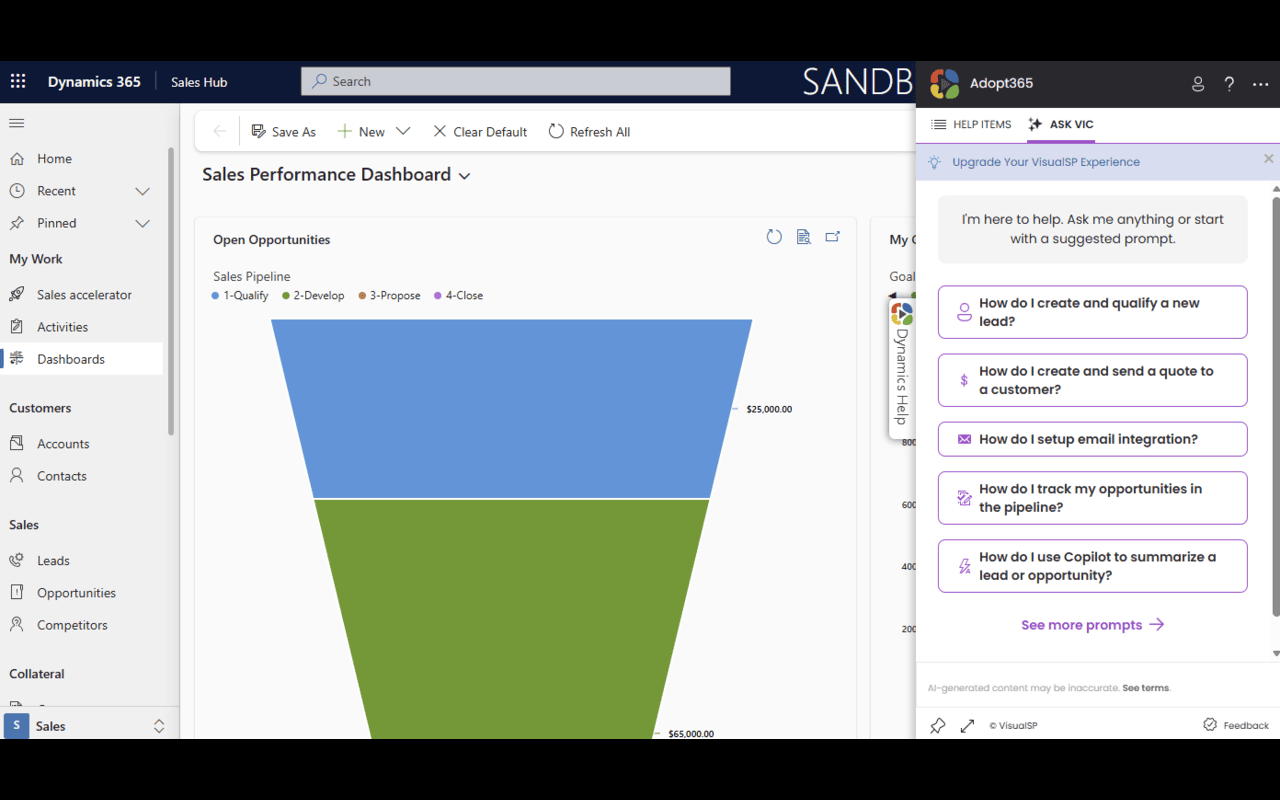This screenshot has width=1280, height=800.
Task: Refresh the Open Opportunities chart
Action: (774, 237)
